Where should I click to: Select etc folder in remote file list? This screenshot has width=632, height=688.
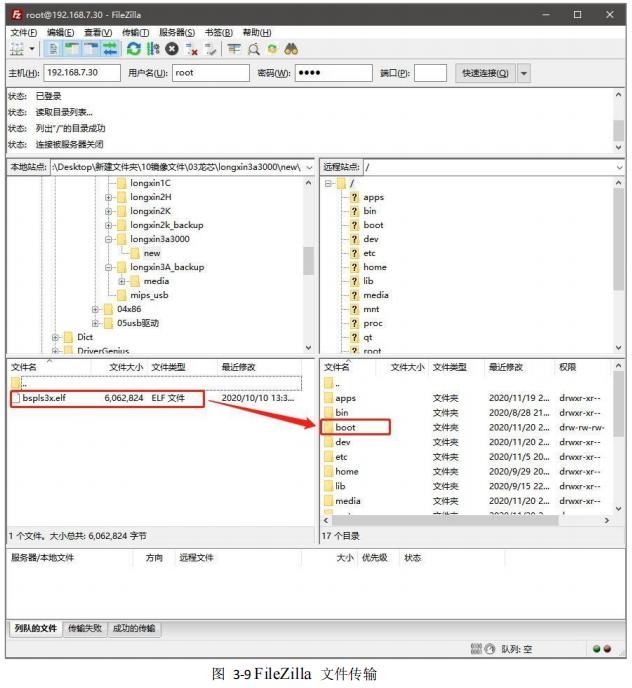coord(341,457)
